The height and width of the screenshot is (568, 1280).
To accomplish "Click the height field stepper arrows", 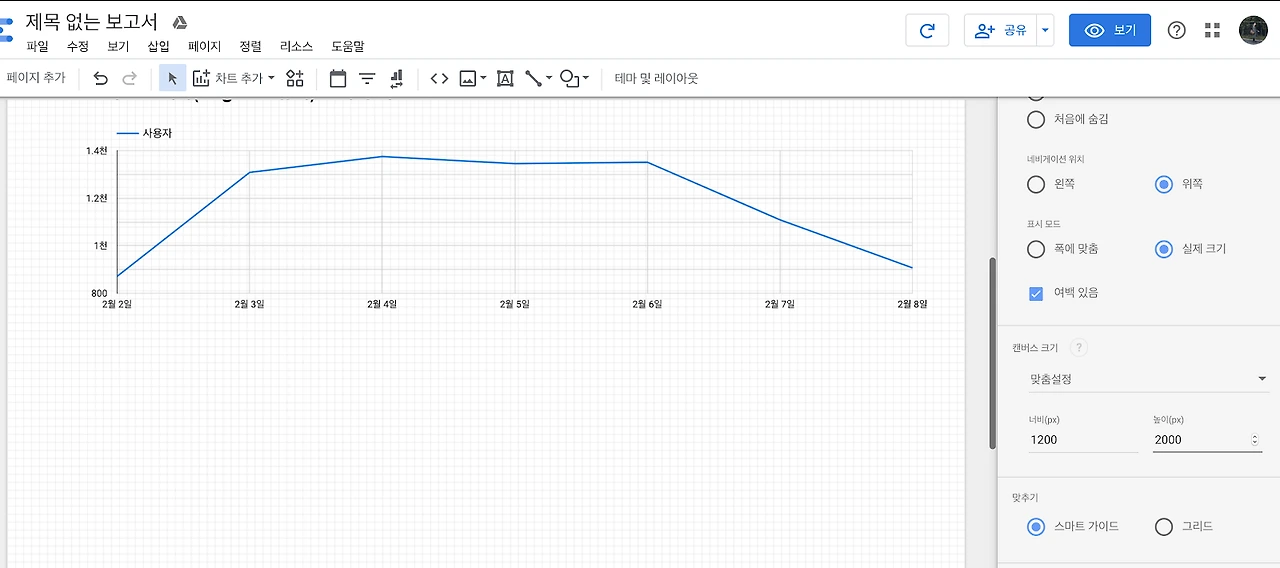I will coord(1255,439).
